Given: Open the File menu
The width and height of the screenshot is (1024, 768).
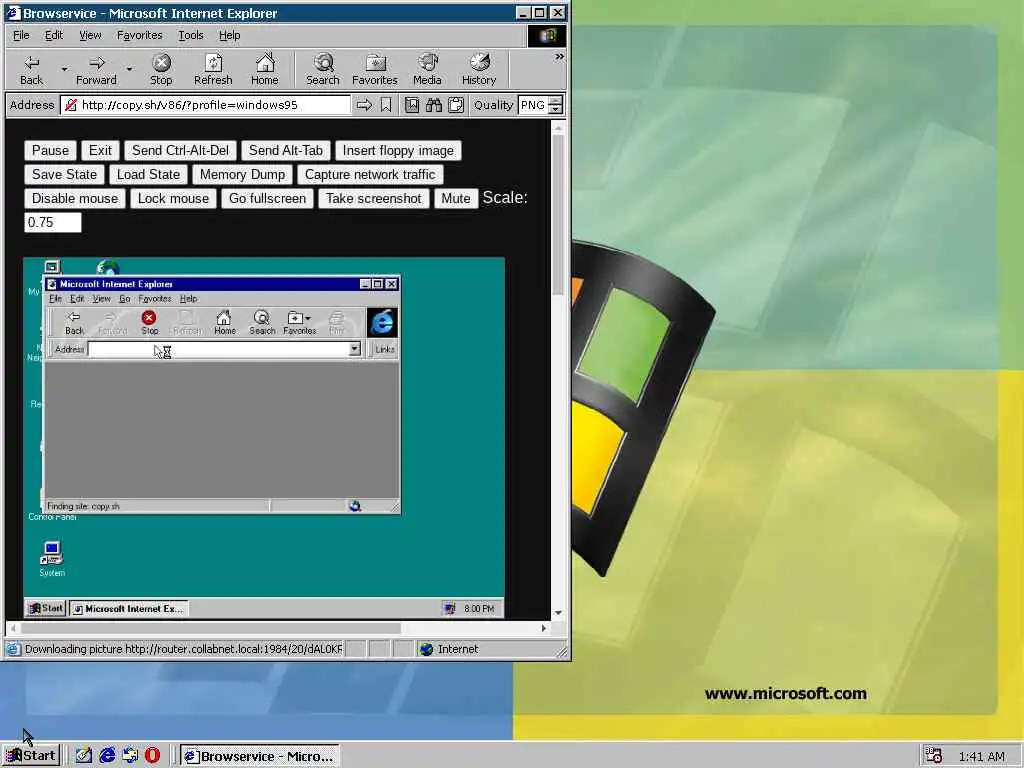Looking at the screenshot, I should [x=21, y=35].
